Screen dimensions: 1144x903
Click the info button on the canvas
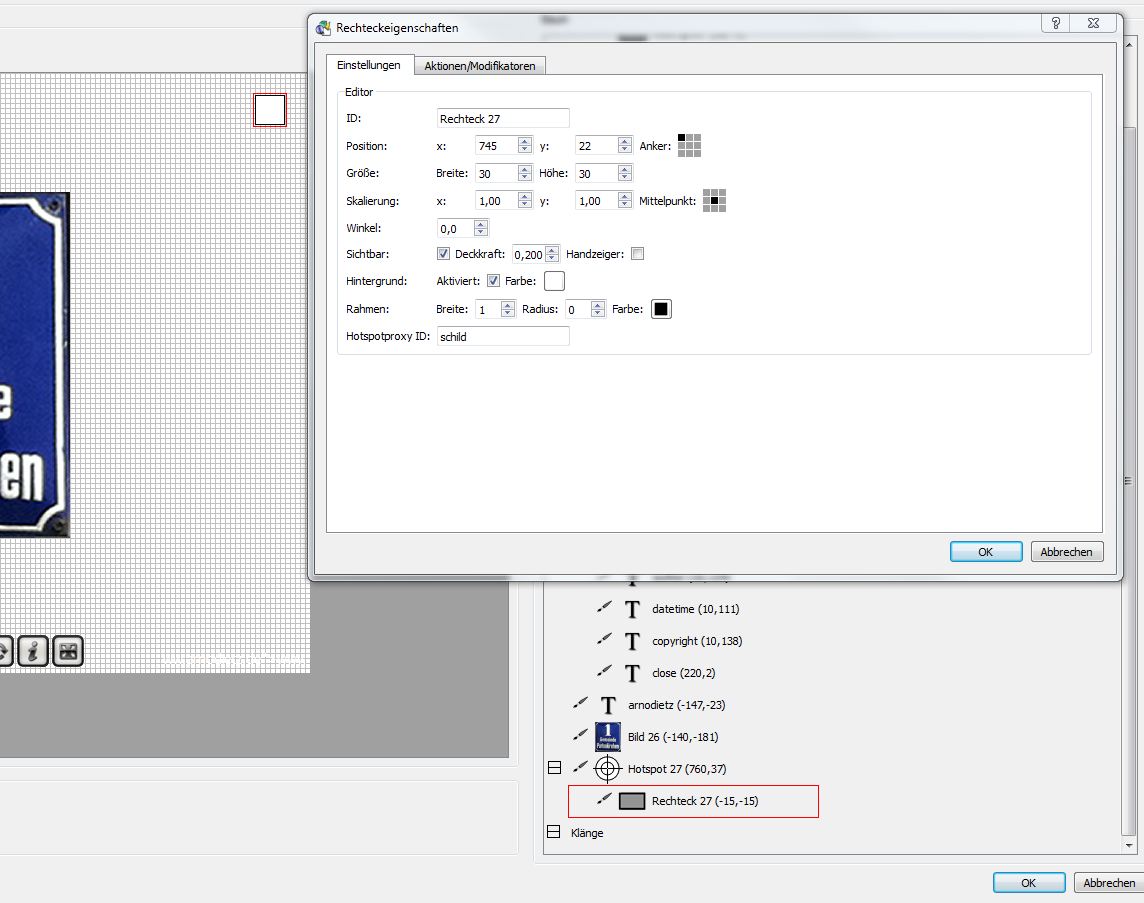click(33, 651)
